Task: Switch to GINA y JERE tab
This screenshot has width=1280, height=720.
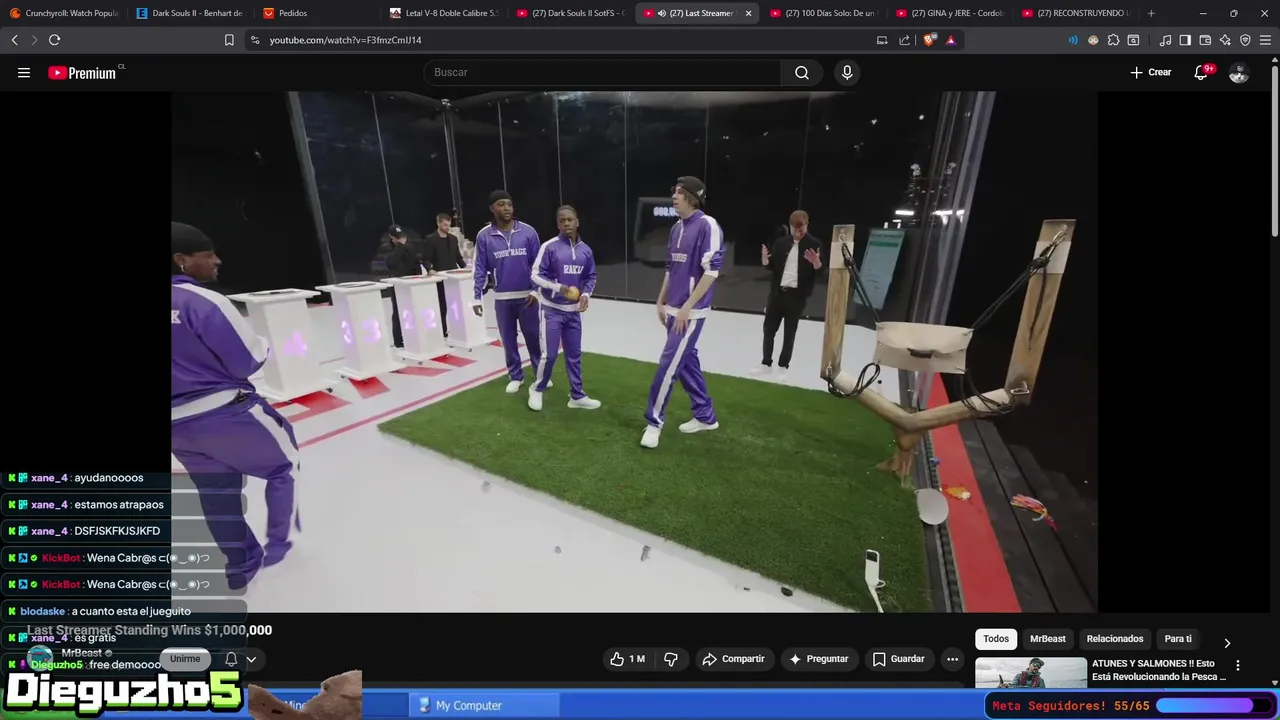Action: 950,13
